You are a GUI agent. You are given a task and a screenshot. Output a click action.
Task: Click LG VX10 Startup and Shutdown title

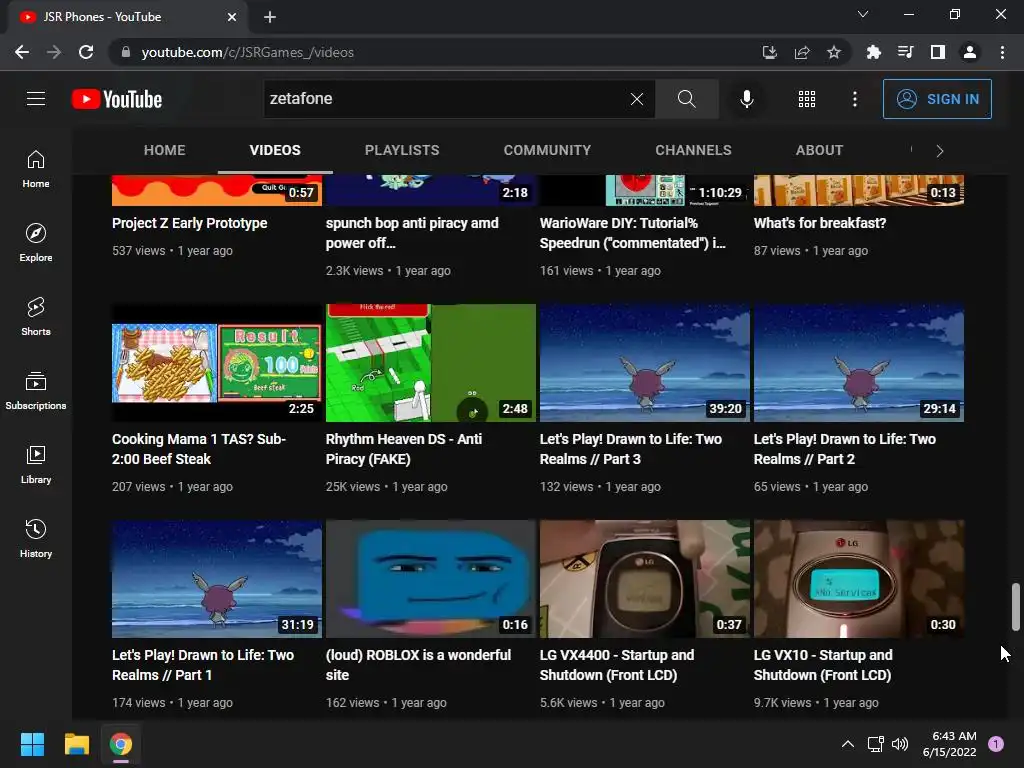point(823,665)
